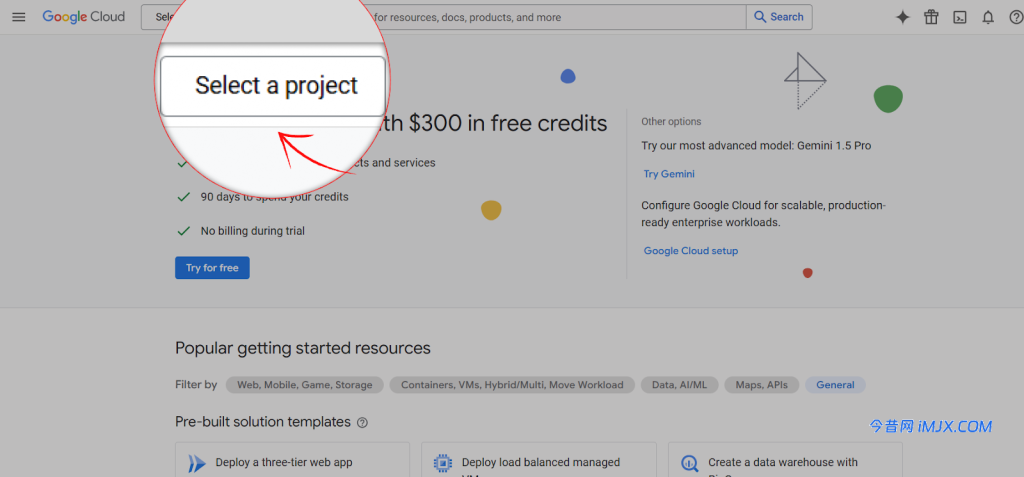The height and width of the screenshot is (477, 1024).
Task: Open the help question mark icon
Action: (1016, 17)
